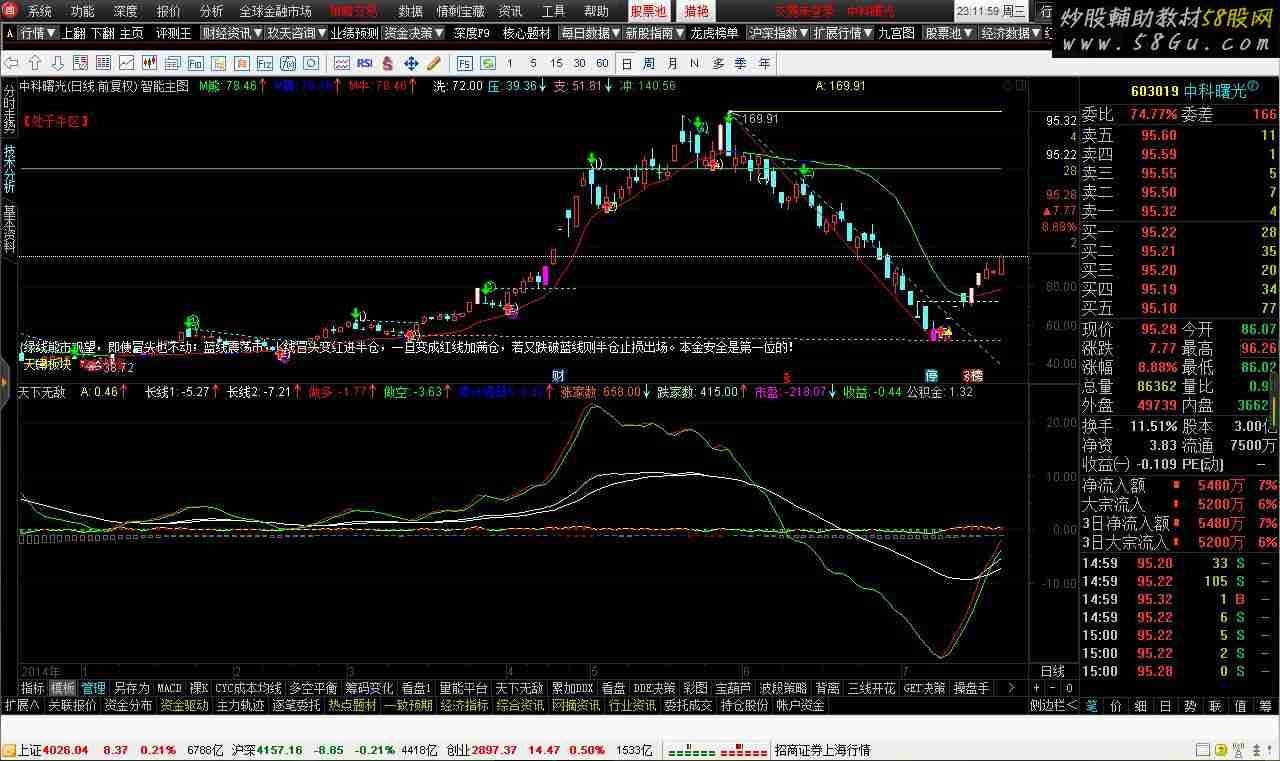Click the 评测王 button
Viewport: 1280px width, 761px height.
pyautogui.click(x=173, y=33)
